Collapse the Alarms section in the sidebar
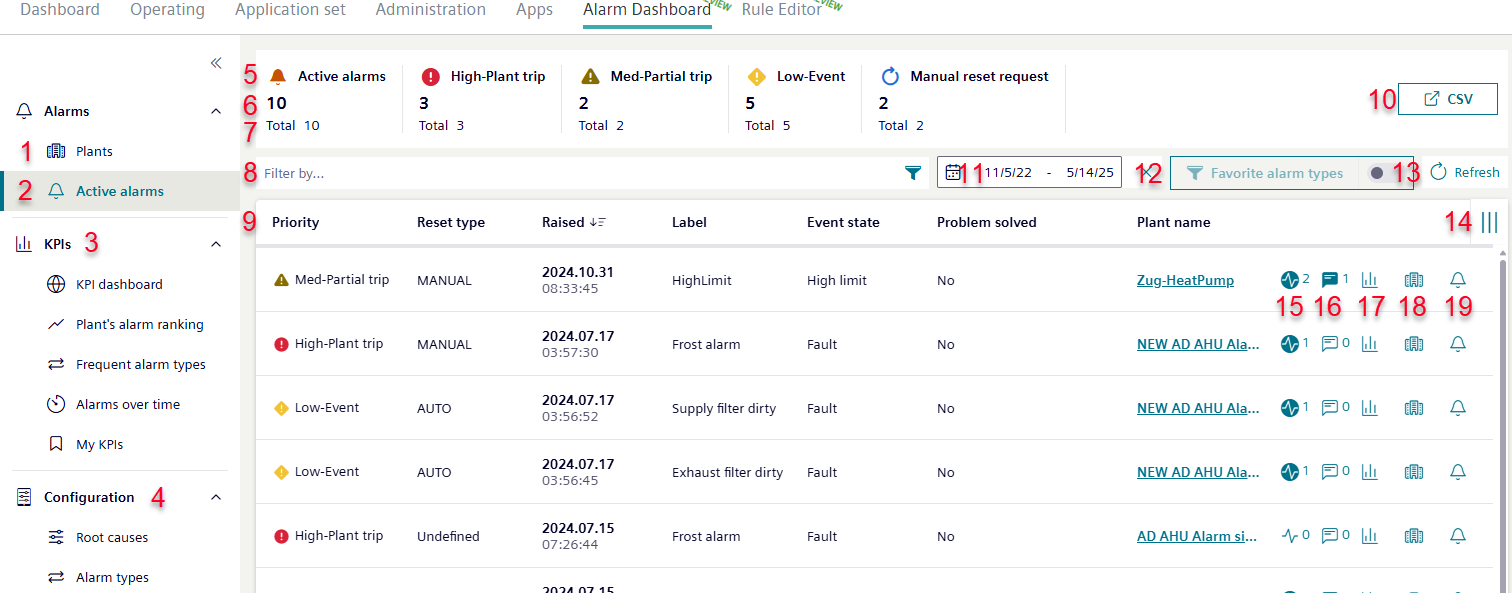 click(216, 111)
